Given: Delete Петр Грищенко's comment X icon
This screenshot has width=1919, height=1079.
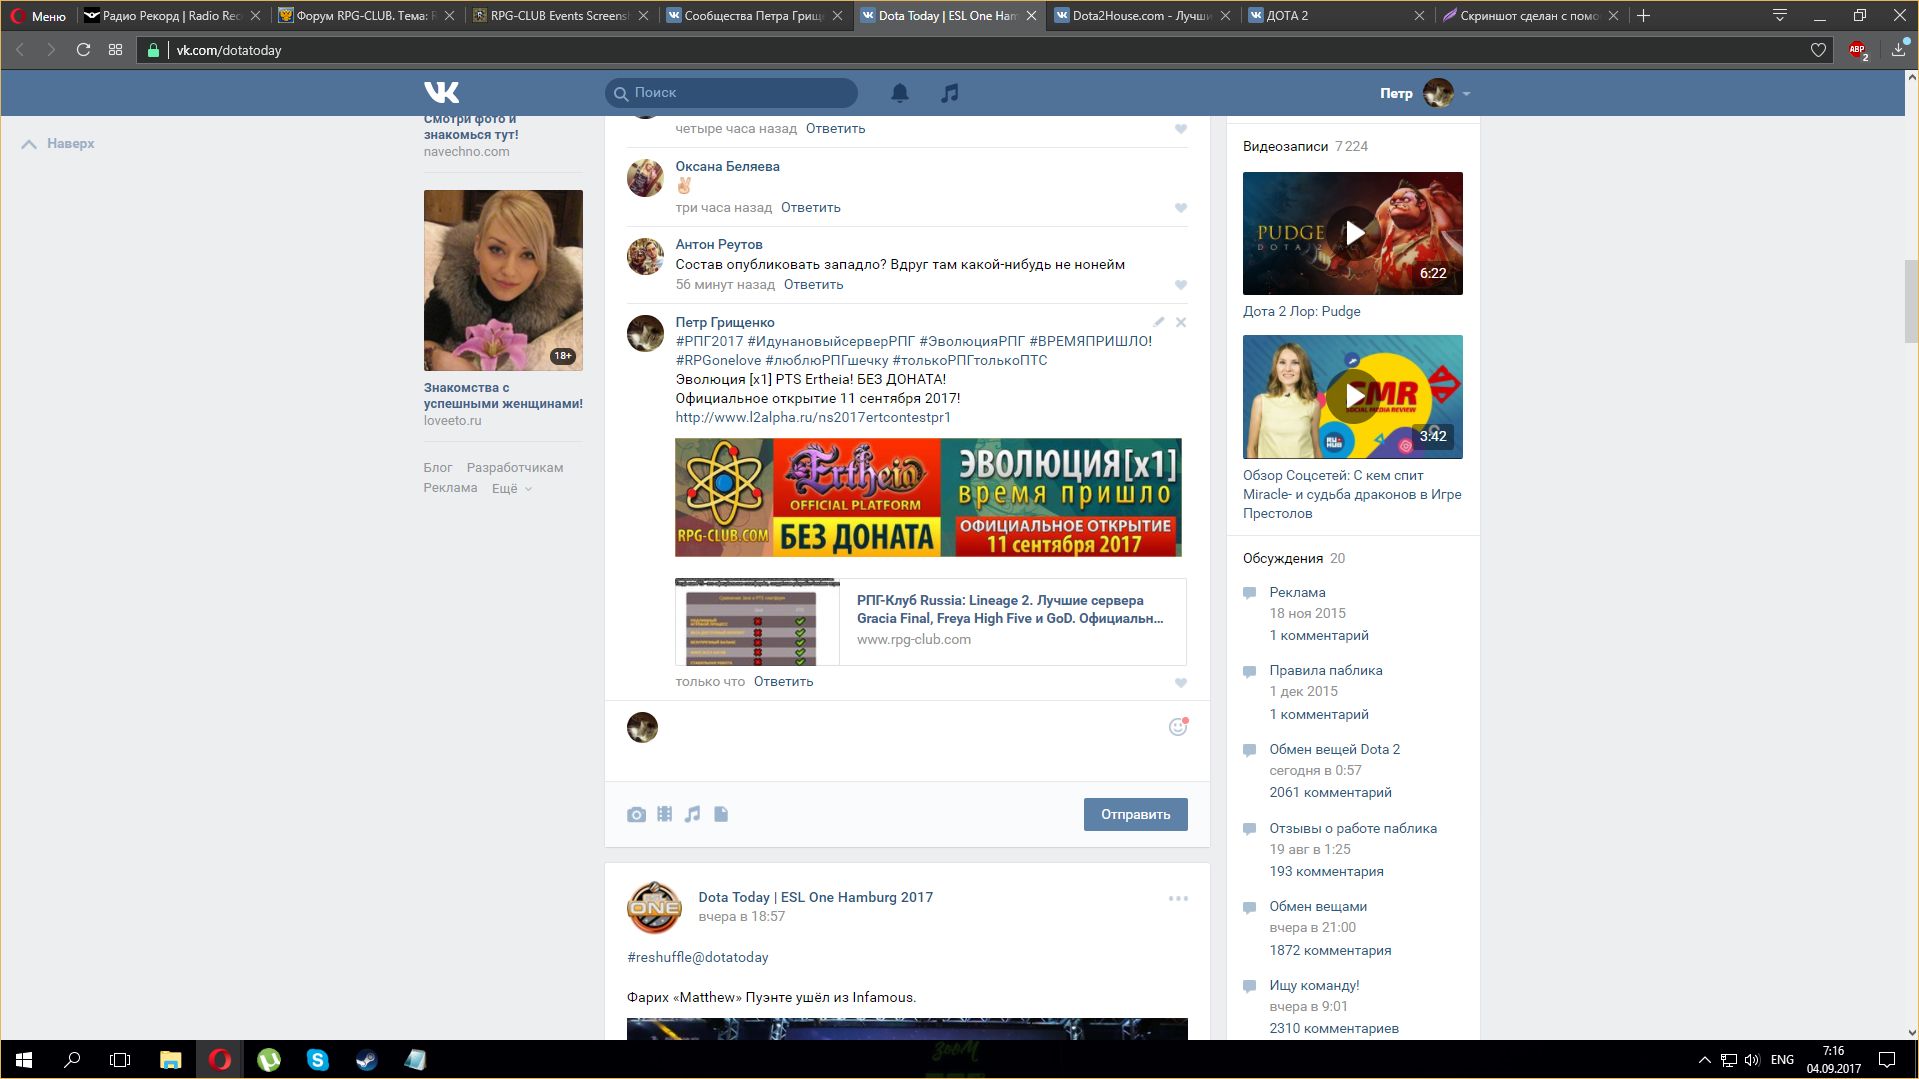Looking at the screenshot, I should [x=1181, y=322].
